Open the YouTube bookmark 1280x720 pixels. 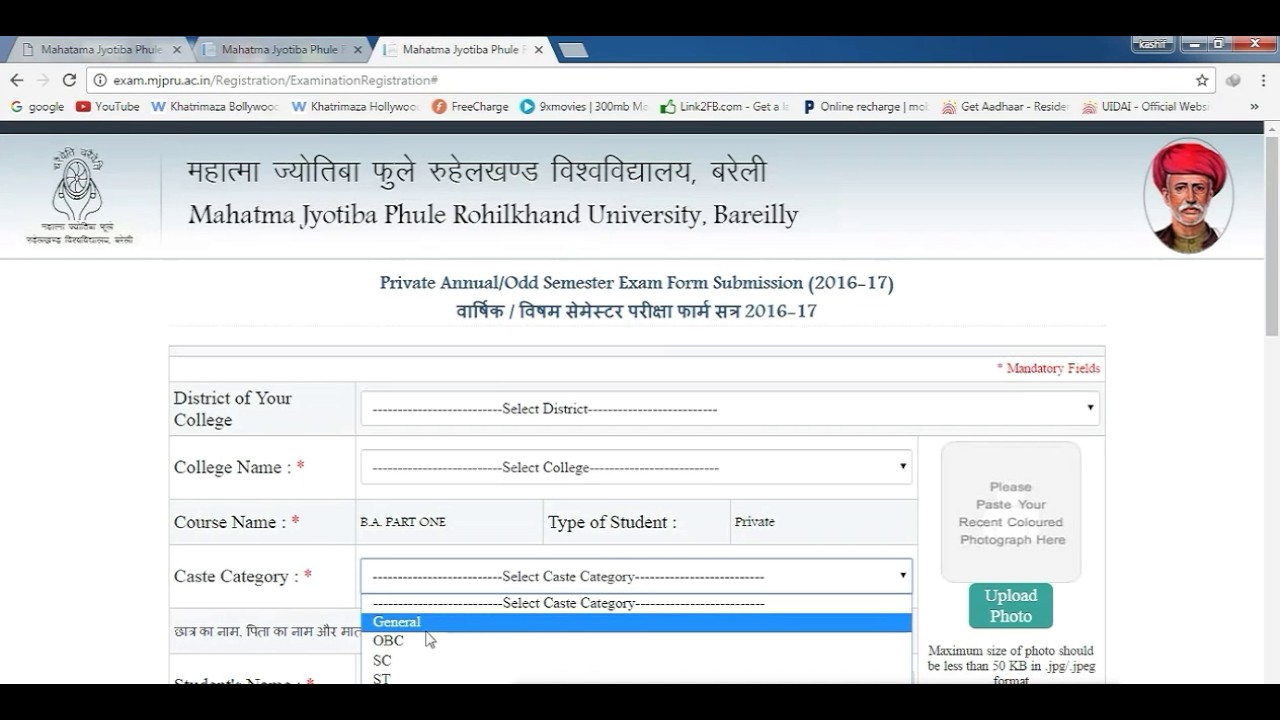tap(108, 106)
